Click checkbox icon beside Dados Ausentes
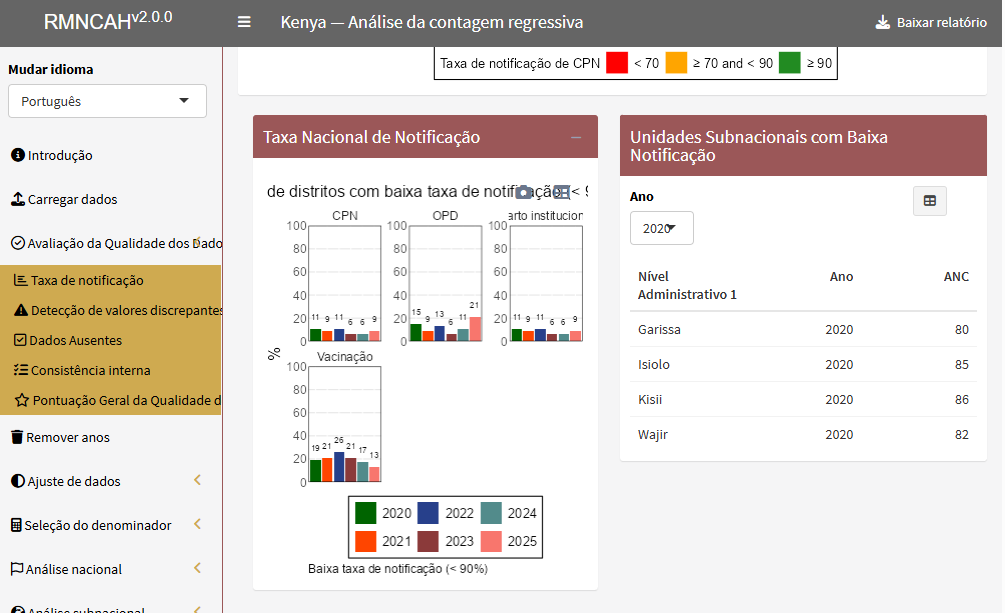Viewport: 1005px width, 613px height. (21, 340)
